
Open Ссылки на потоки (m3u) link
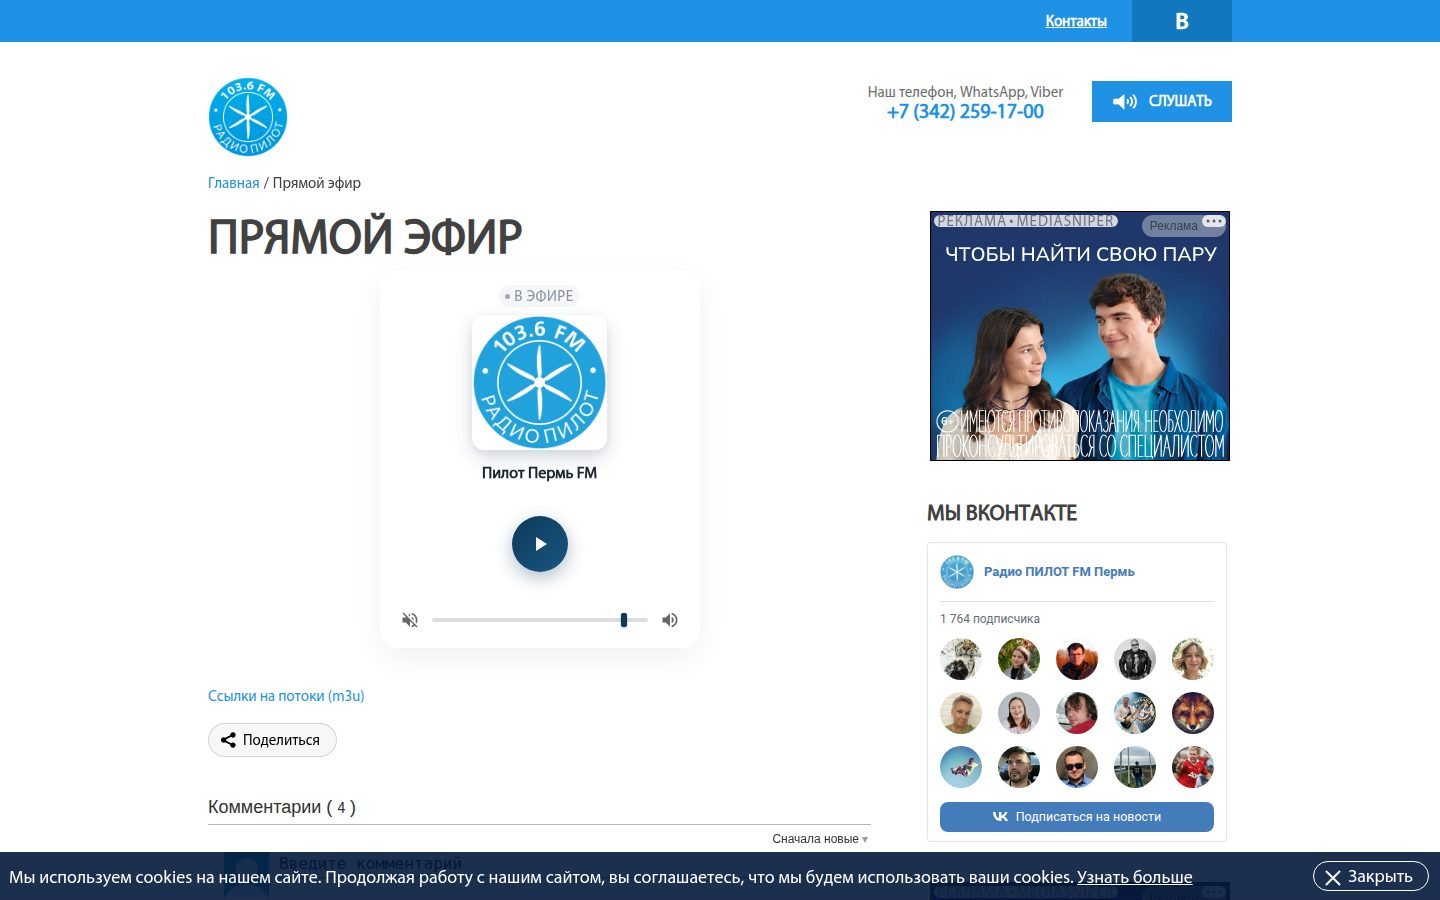coord(286,696)
